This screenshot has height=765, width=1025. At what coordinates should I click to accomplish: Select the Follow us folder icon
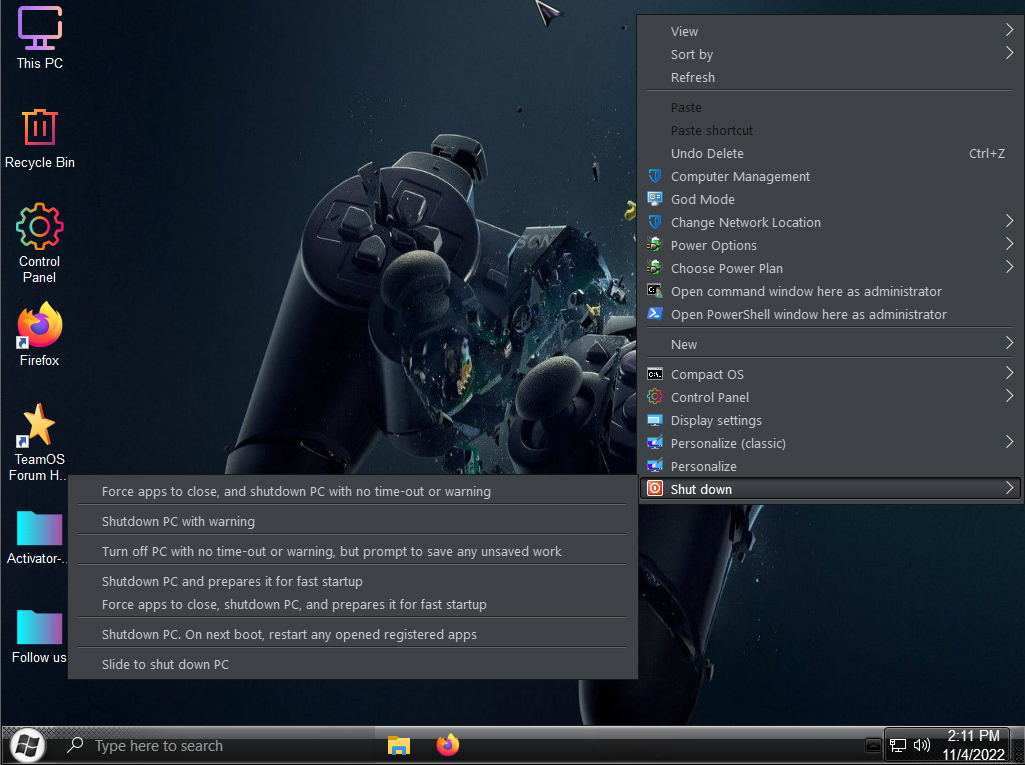(39, 637)
